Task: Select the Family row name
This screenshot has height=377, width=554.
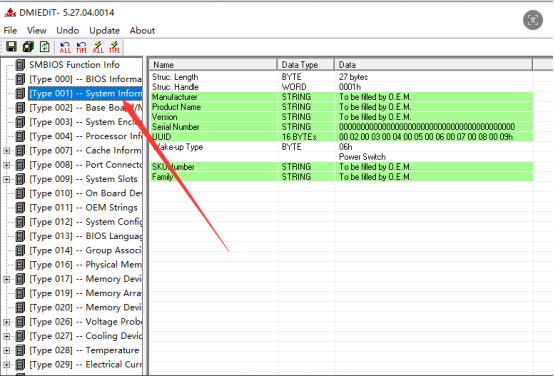Action: pos(162,177)
